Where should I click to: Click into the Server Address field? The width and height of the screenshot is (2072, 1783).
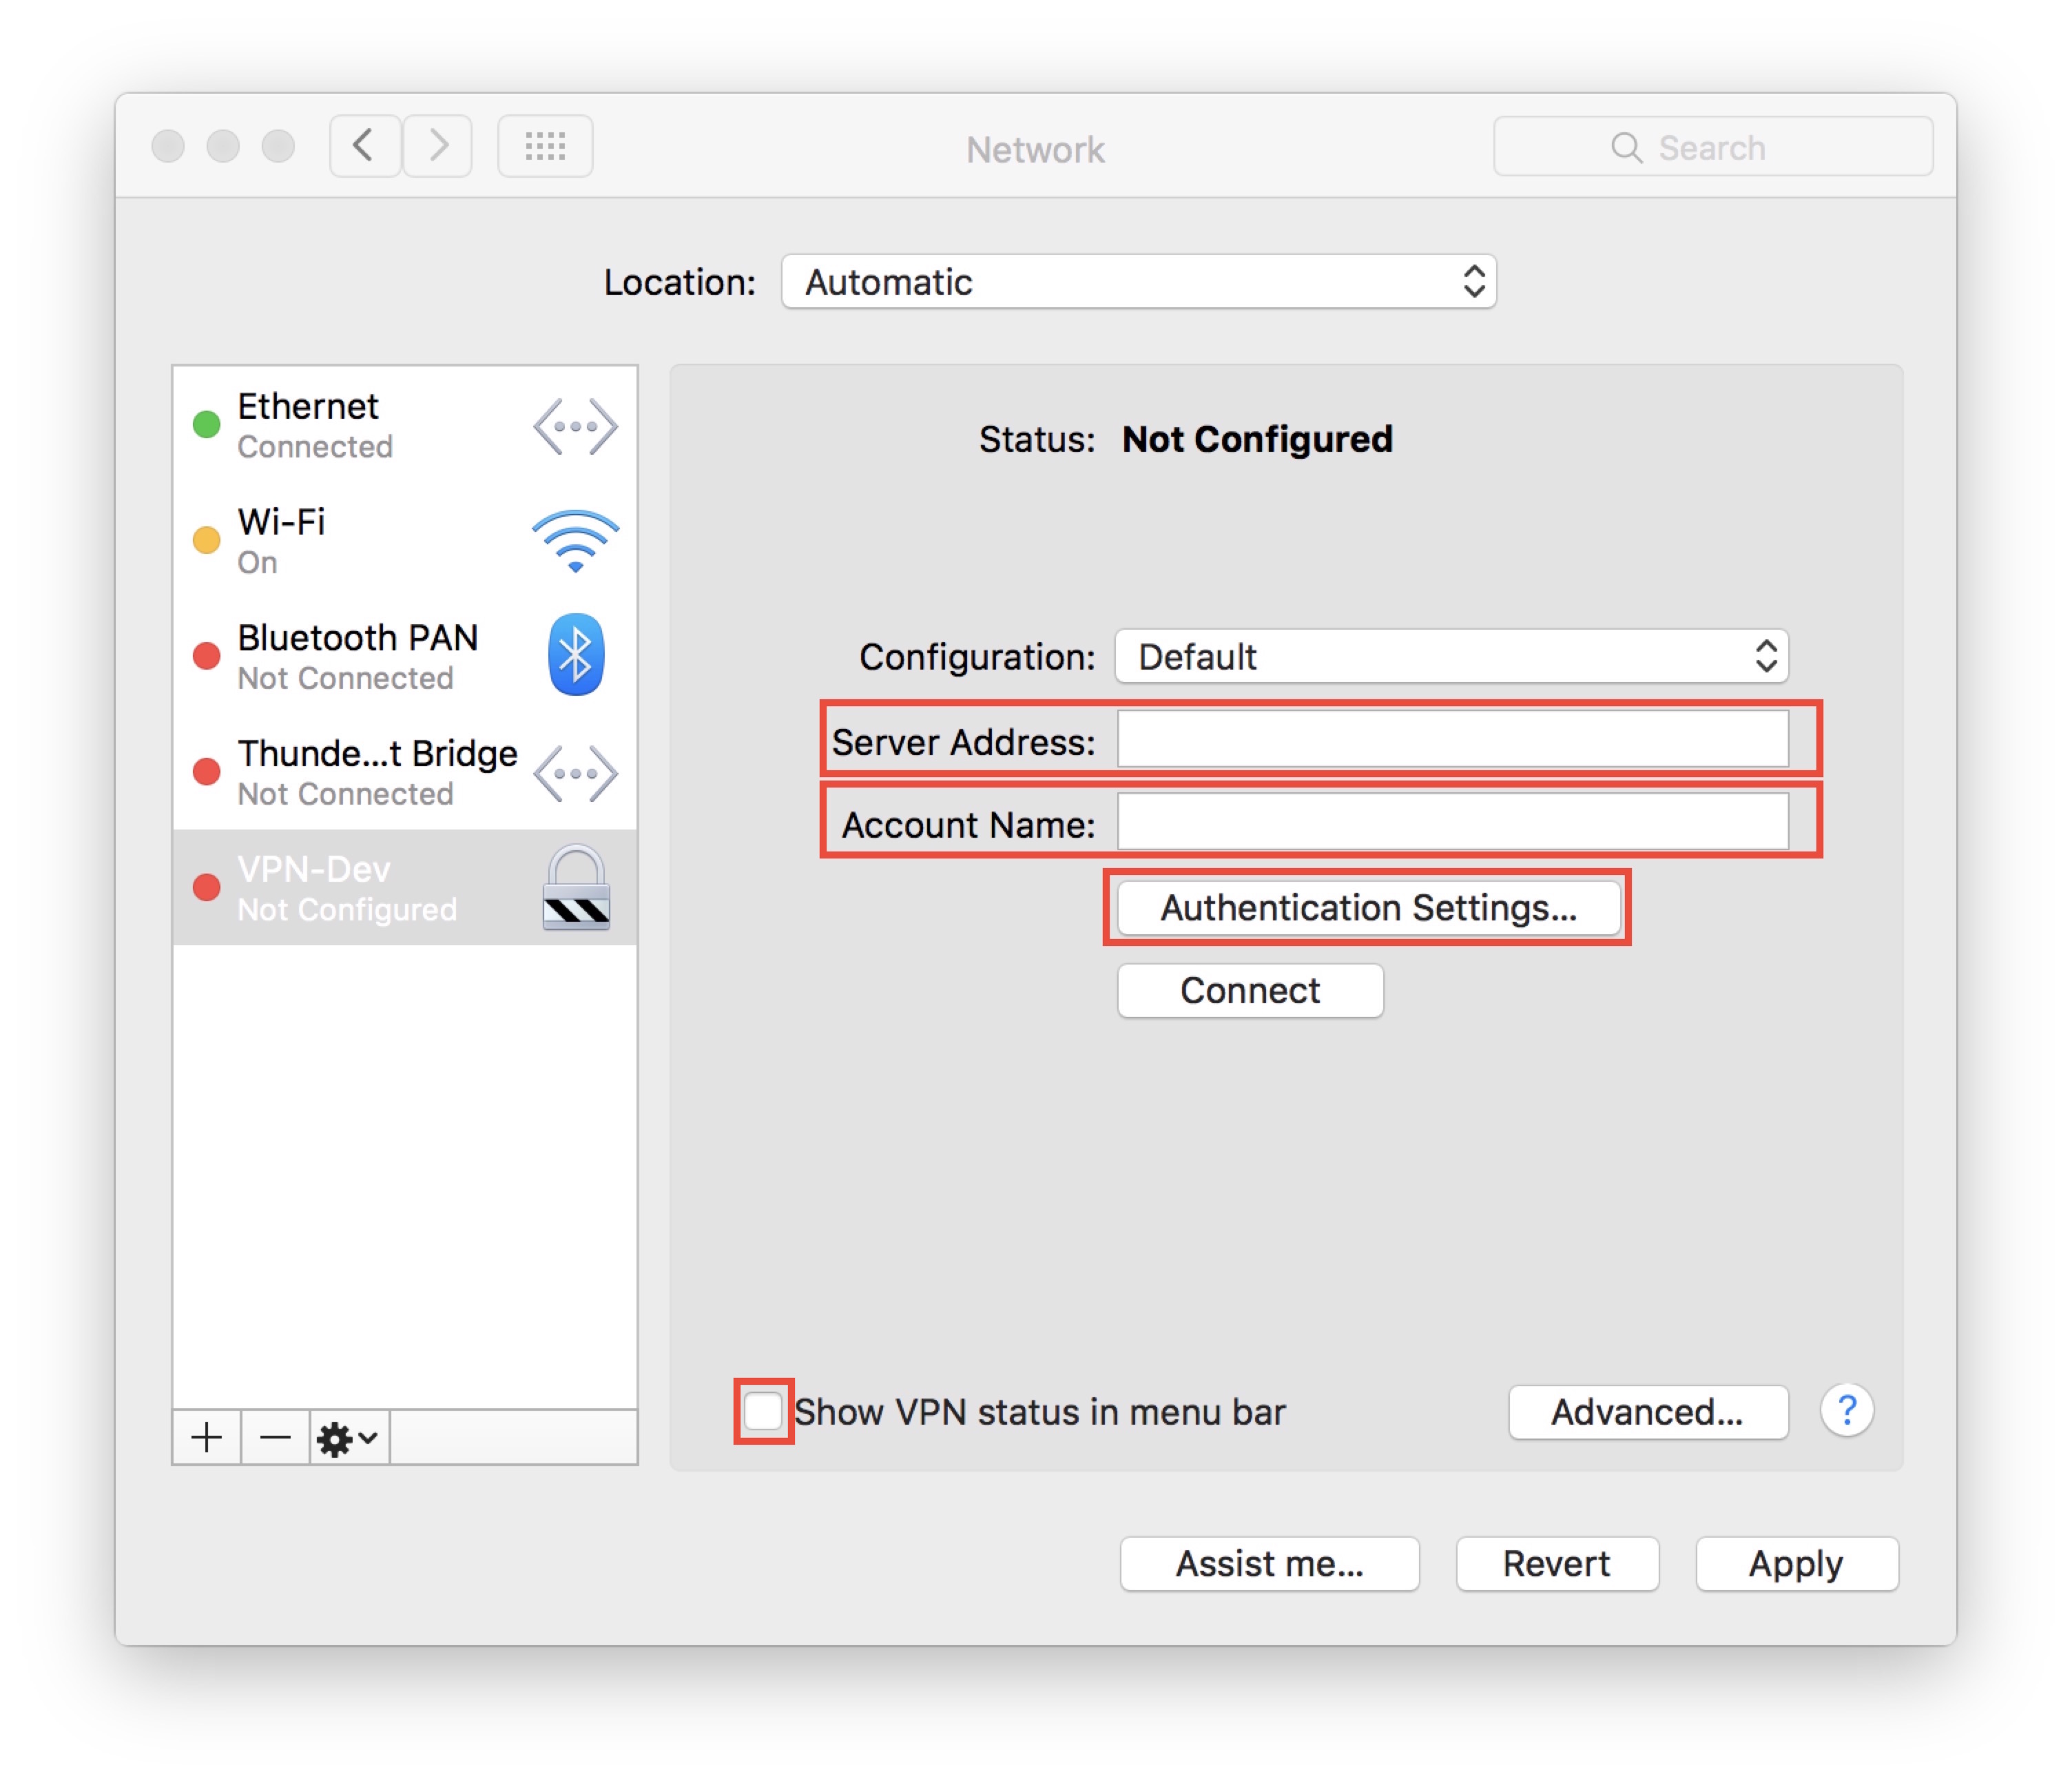1452,740
